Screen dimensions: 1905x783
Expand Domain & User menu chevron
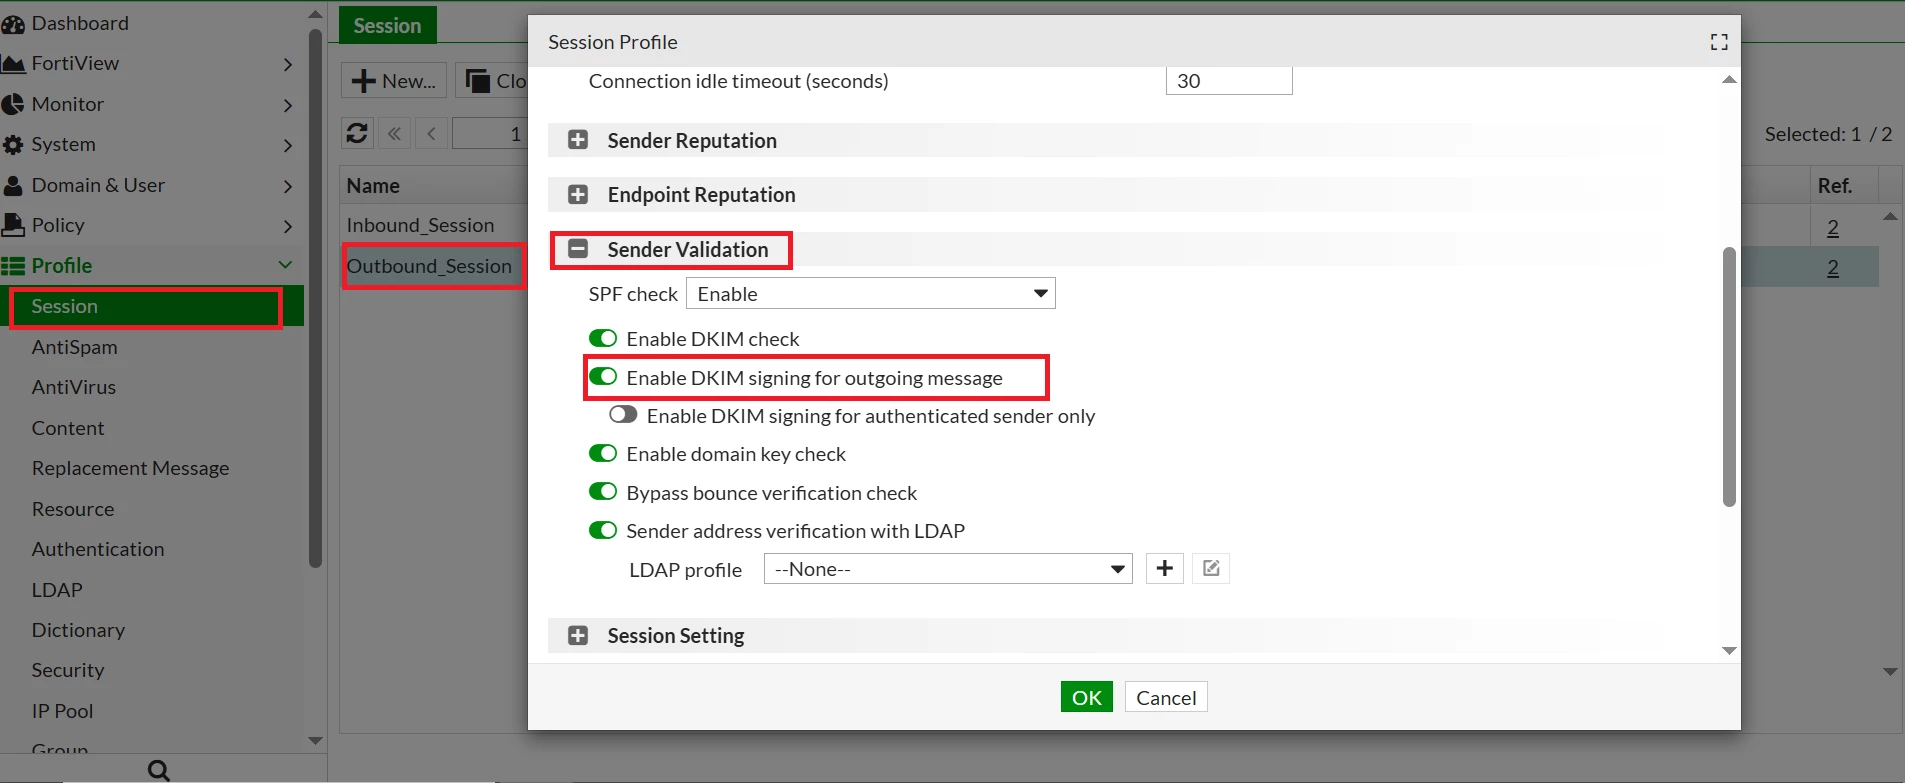click(288, 186)
